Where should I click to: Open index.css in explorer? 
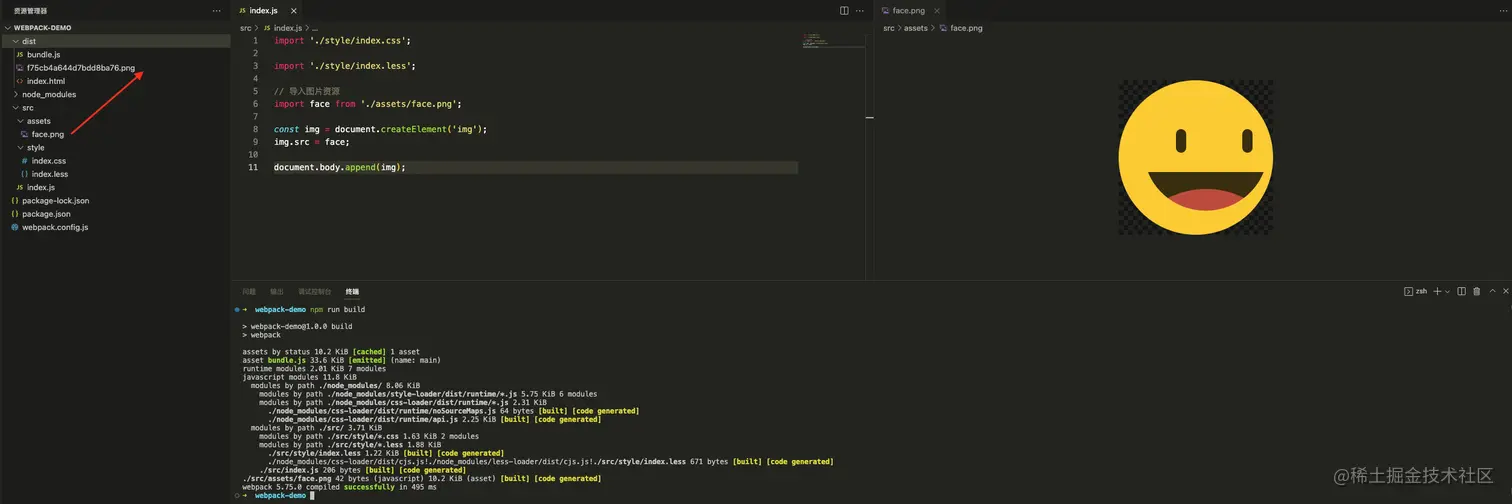115,160
